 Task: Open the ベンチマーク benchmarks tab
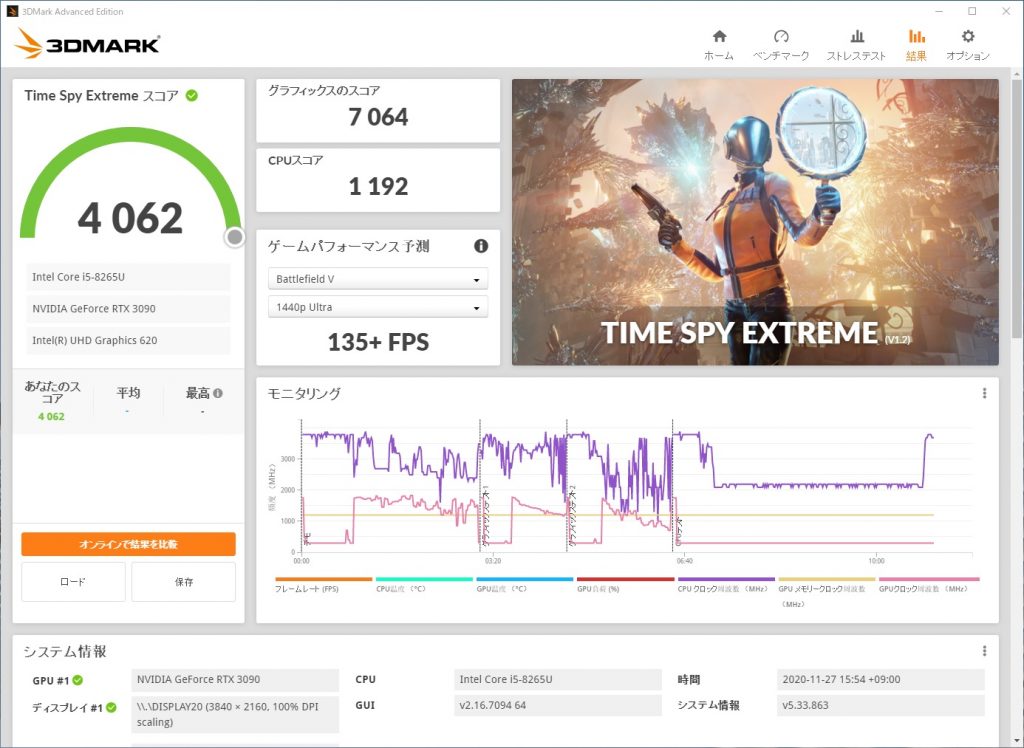(x=780, y=45)
